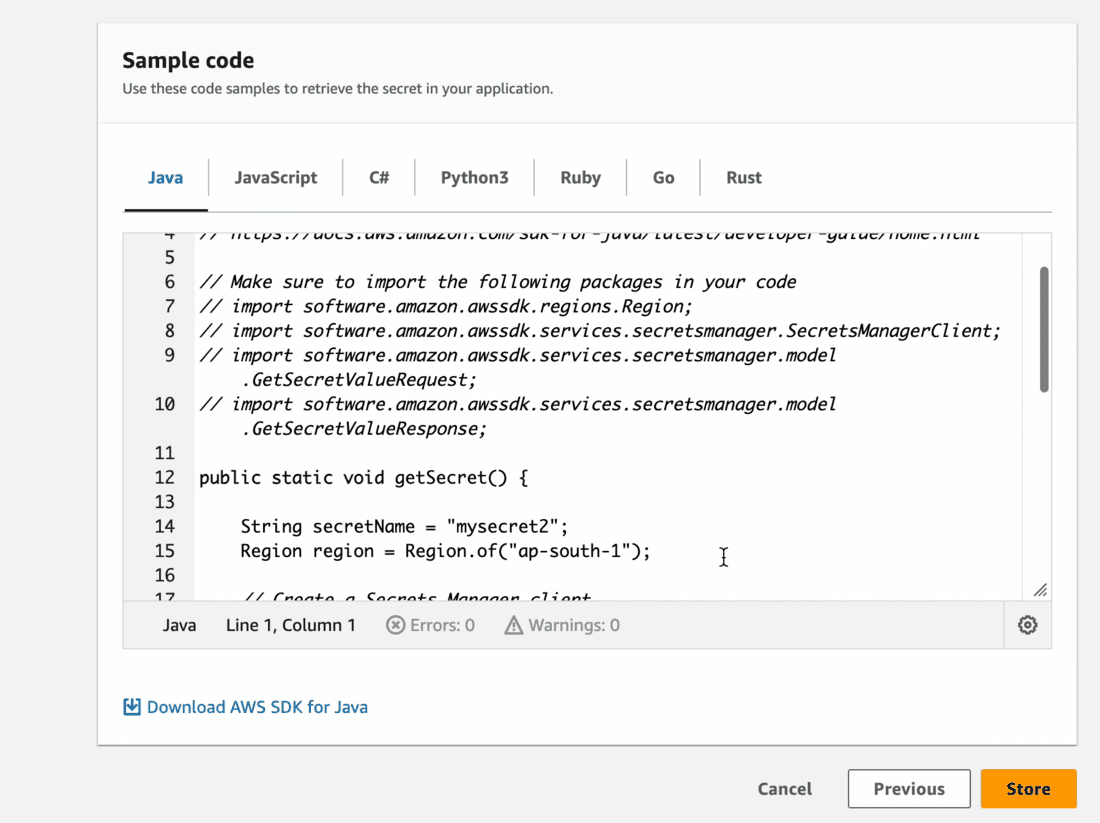This screenshot has height=823, width=1100.
Task: Open the Python3 tab
Action: click(x=474, y=178)
